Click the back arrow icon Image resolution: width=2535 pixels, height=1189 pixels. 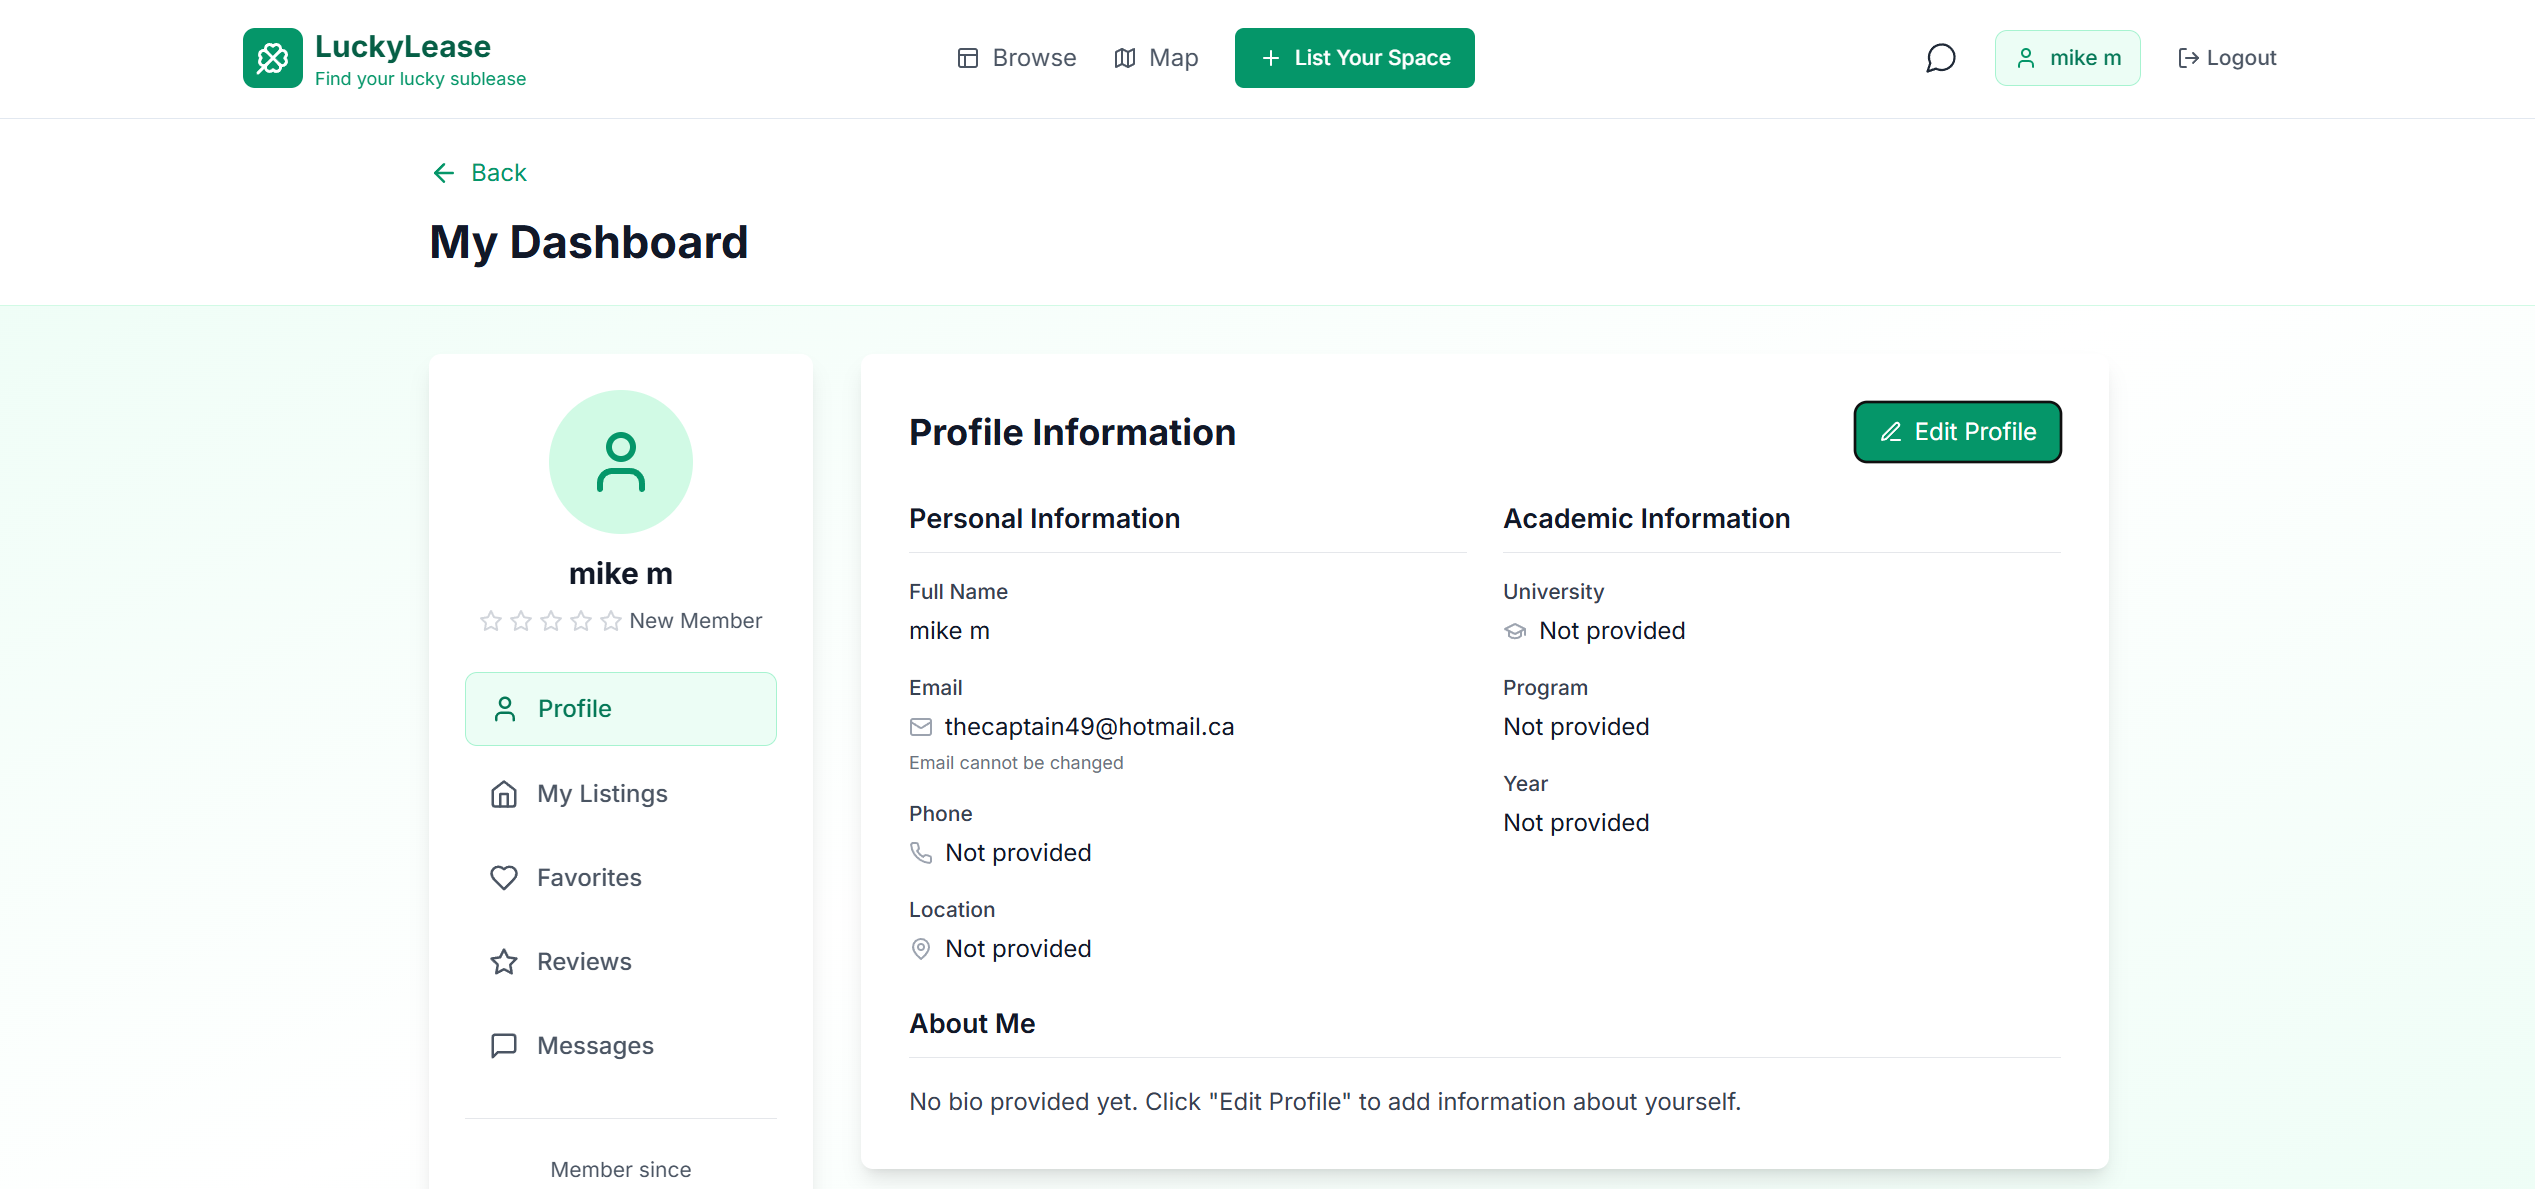pos(444,173)
